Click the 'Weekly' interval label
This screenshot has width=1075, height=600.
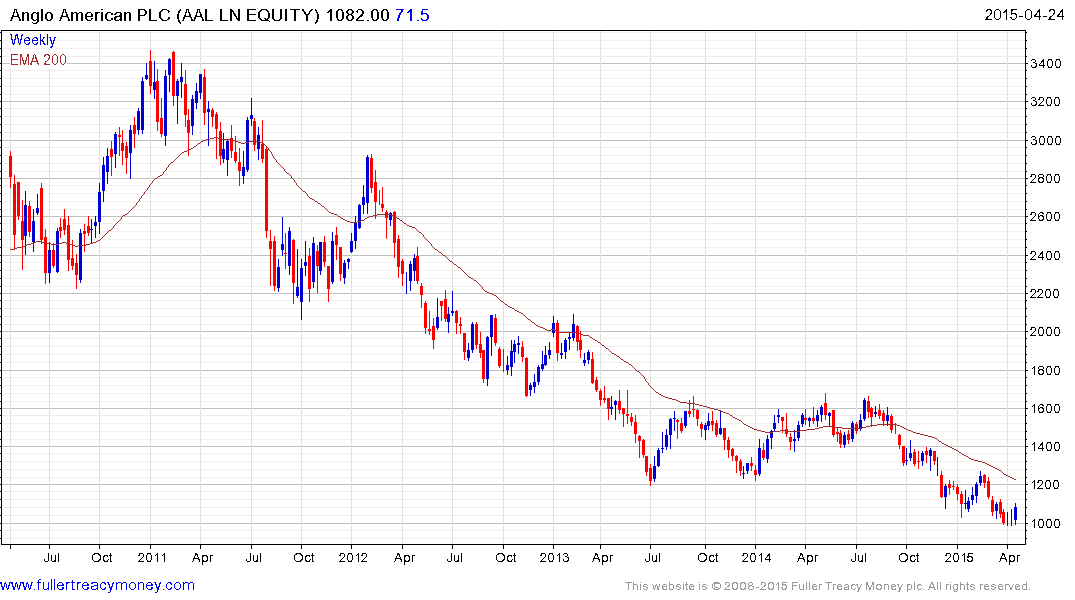coord(33,40)
